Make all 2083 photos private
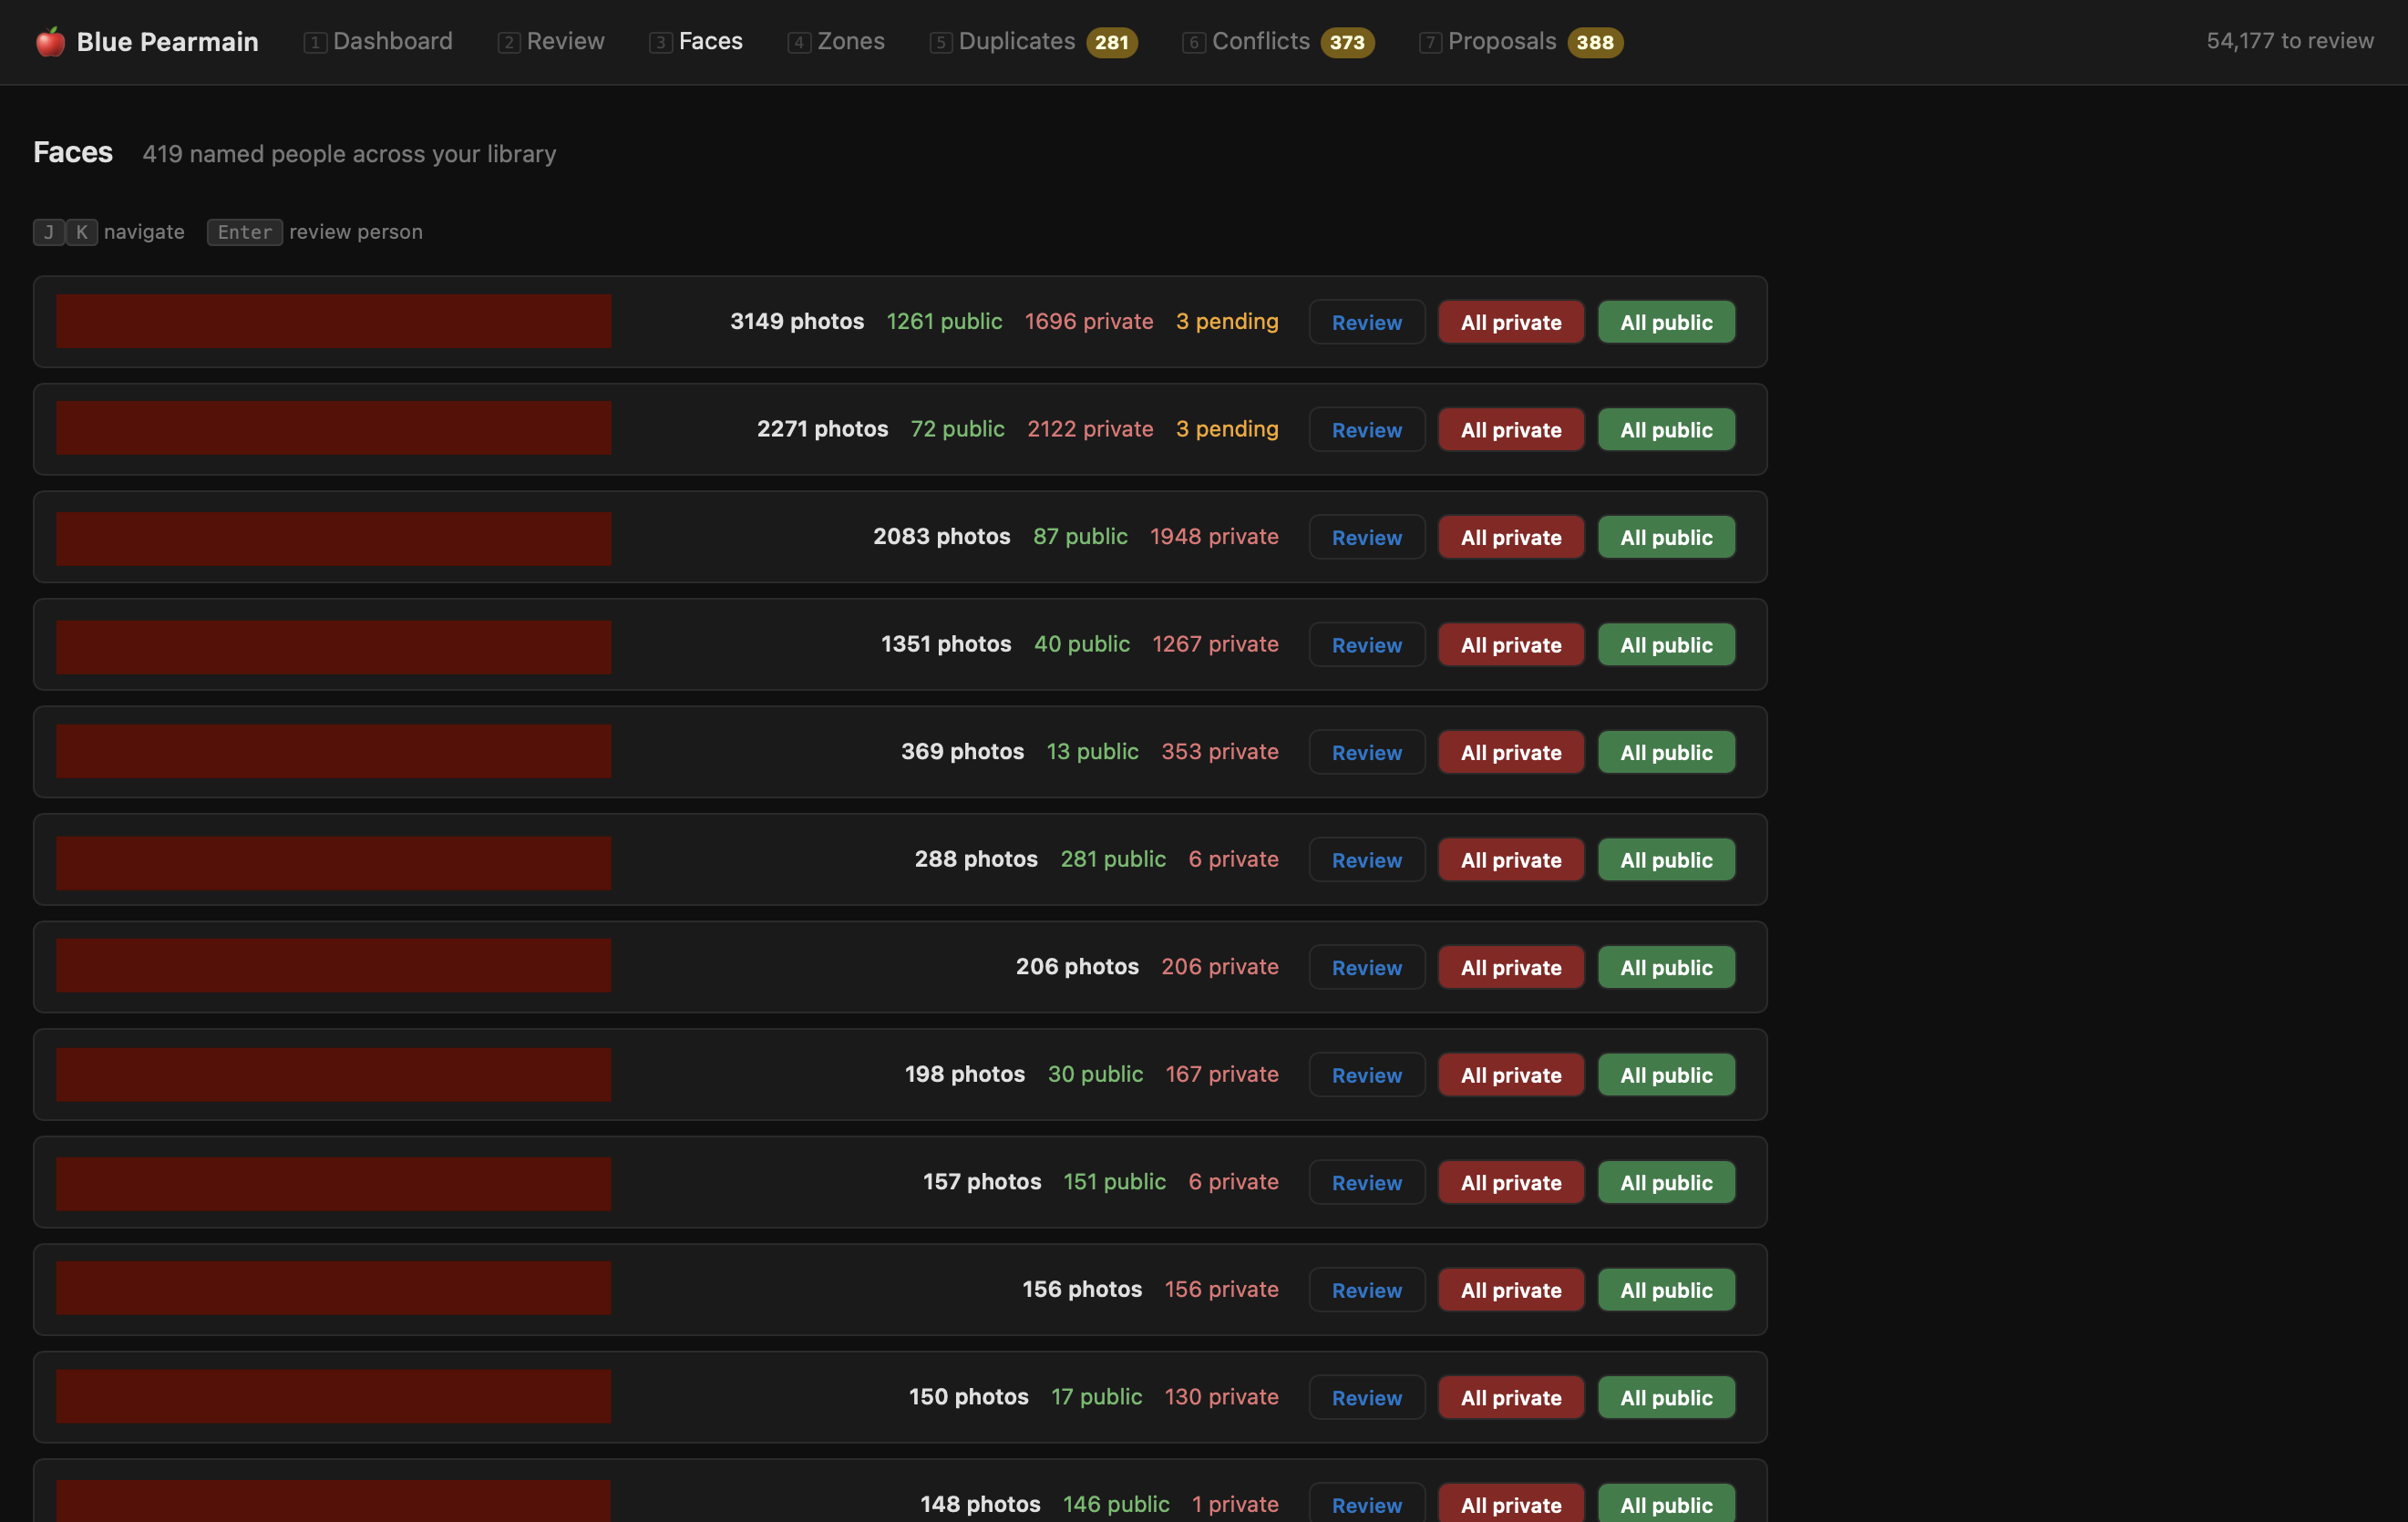Image resolution: width=2408 pixels, height=1522 pixels. [x=1511, y=537]
